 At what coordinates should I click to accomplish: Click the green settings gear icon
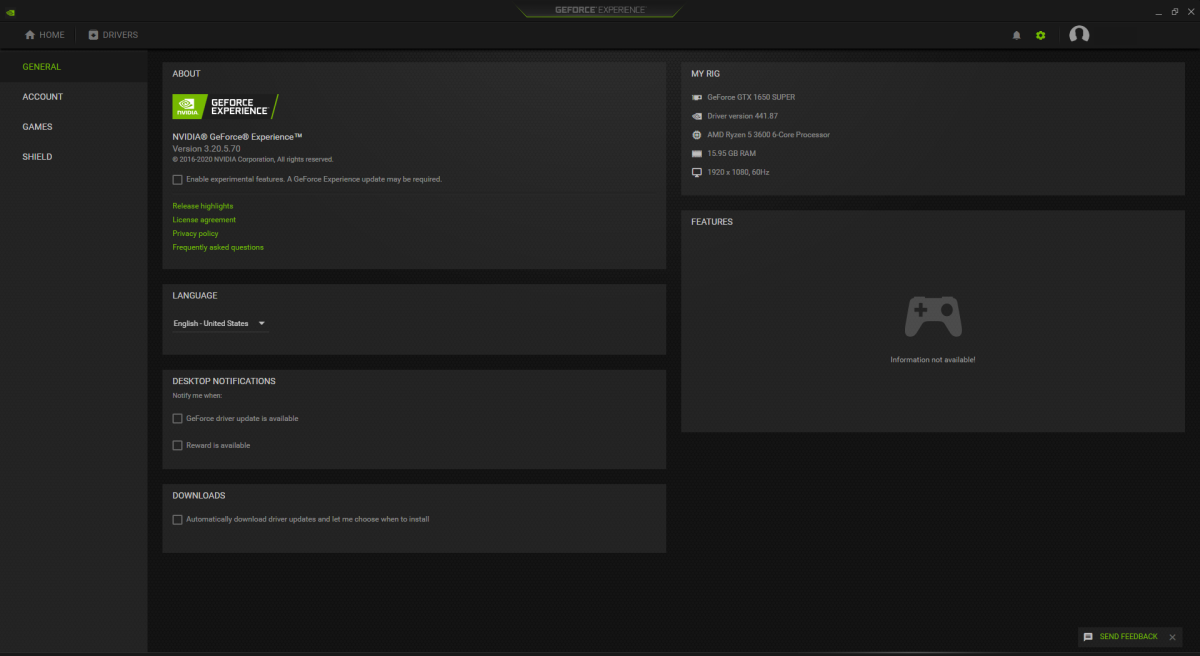[1041, 35]
